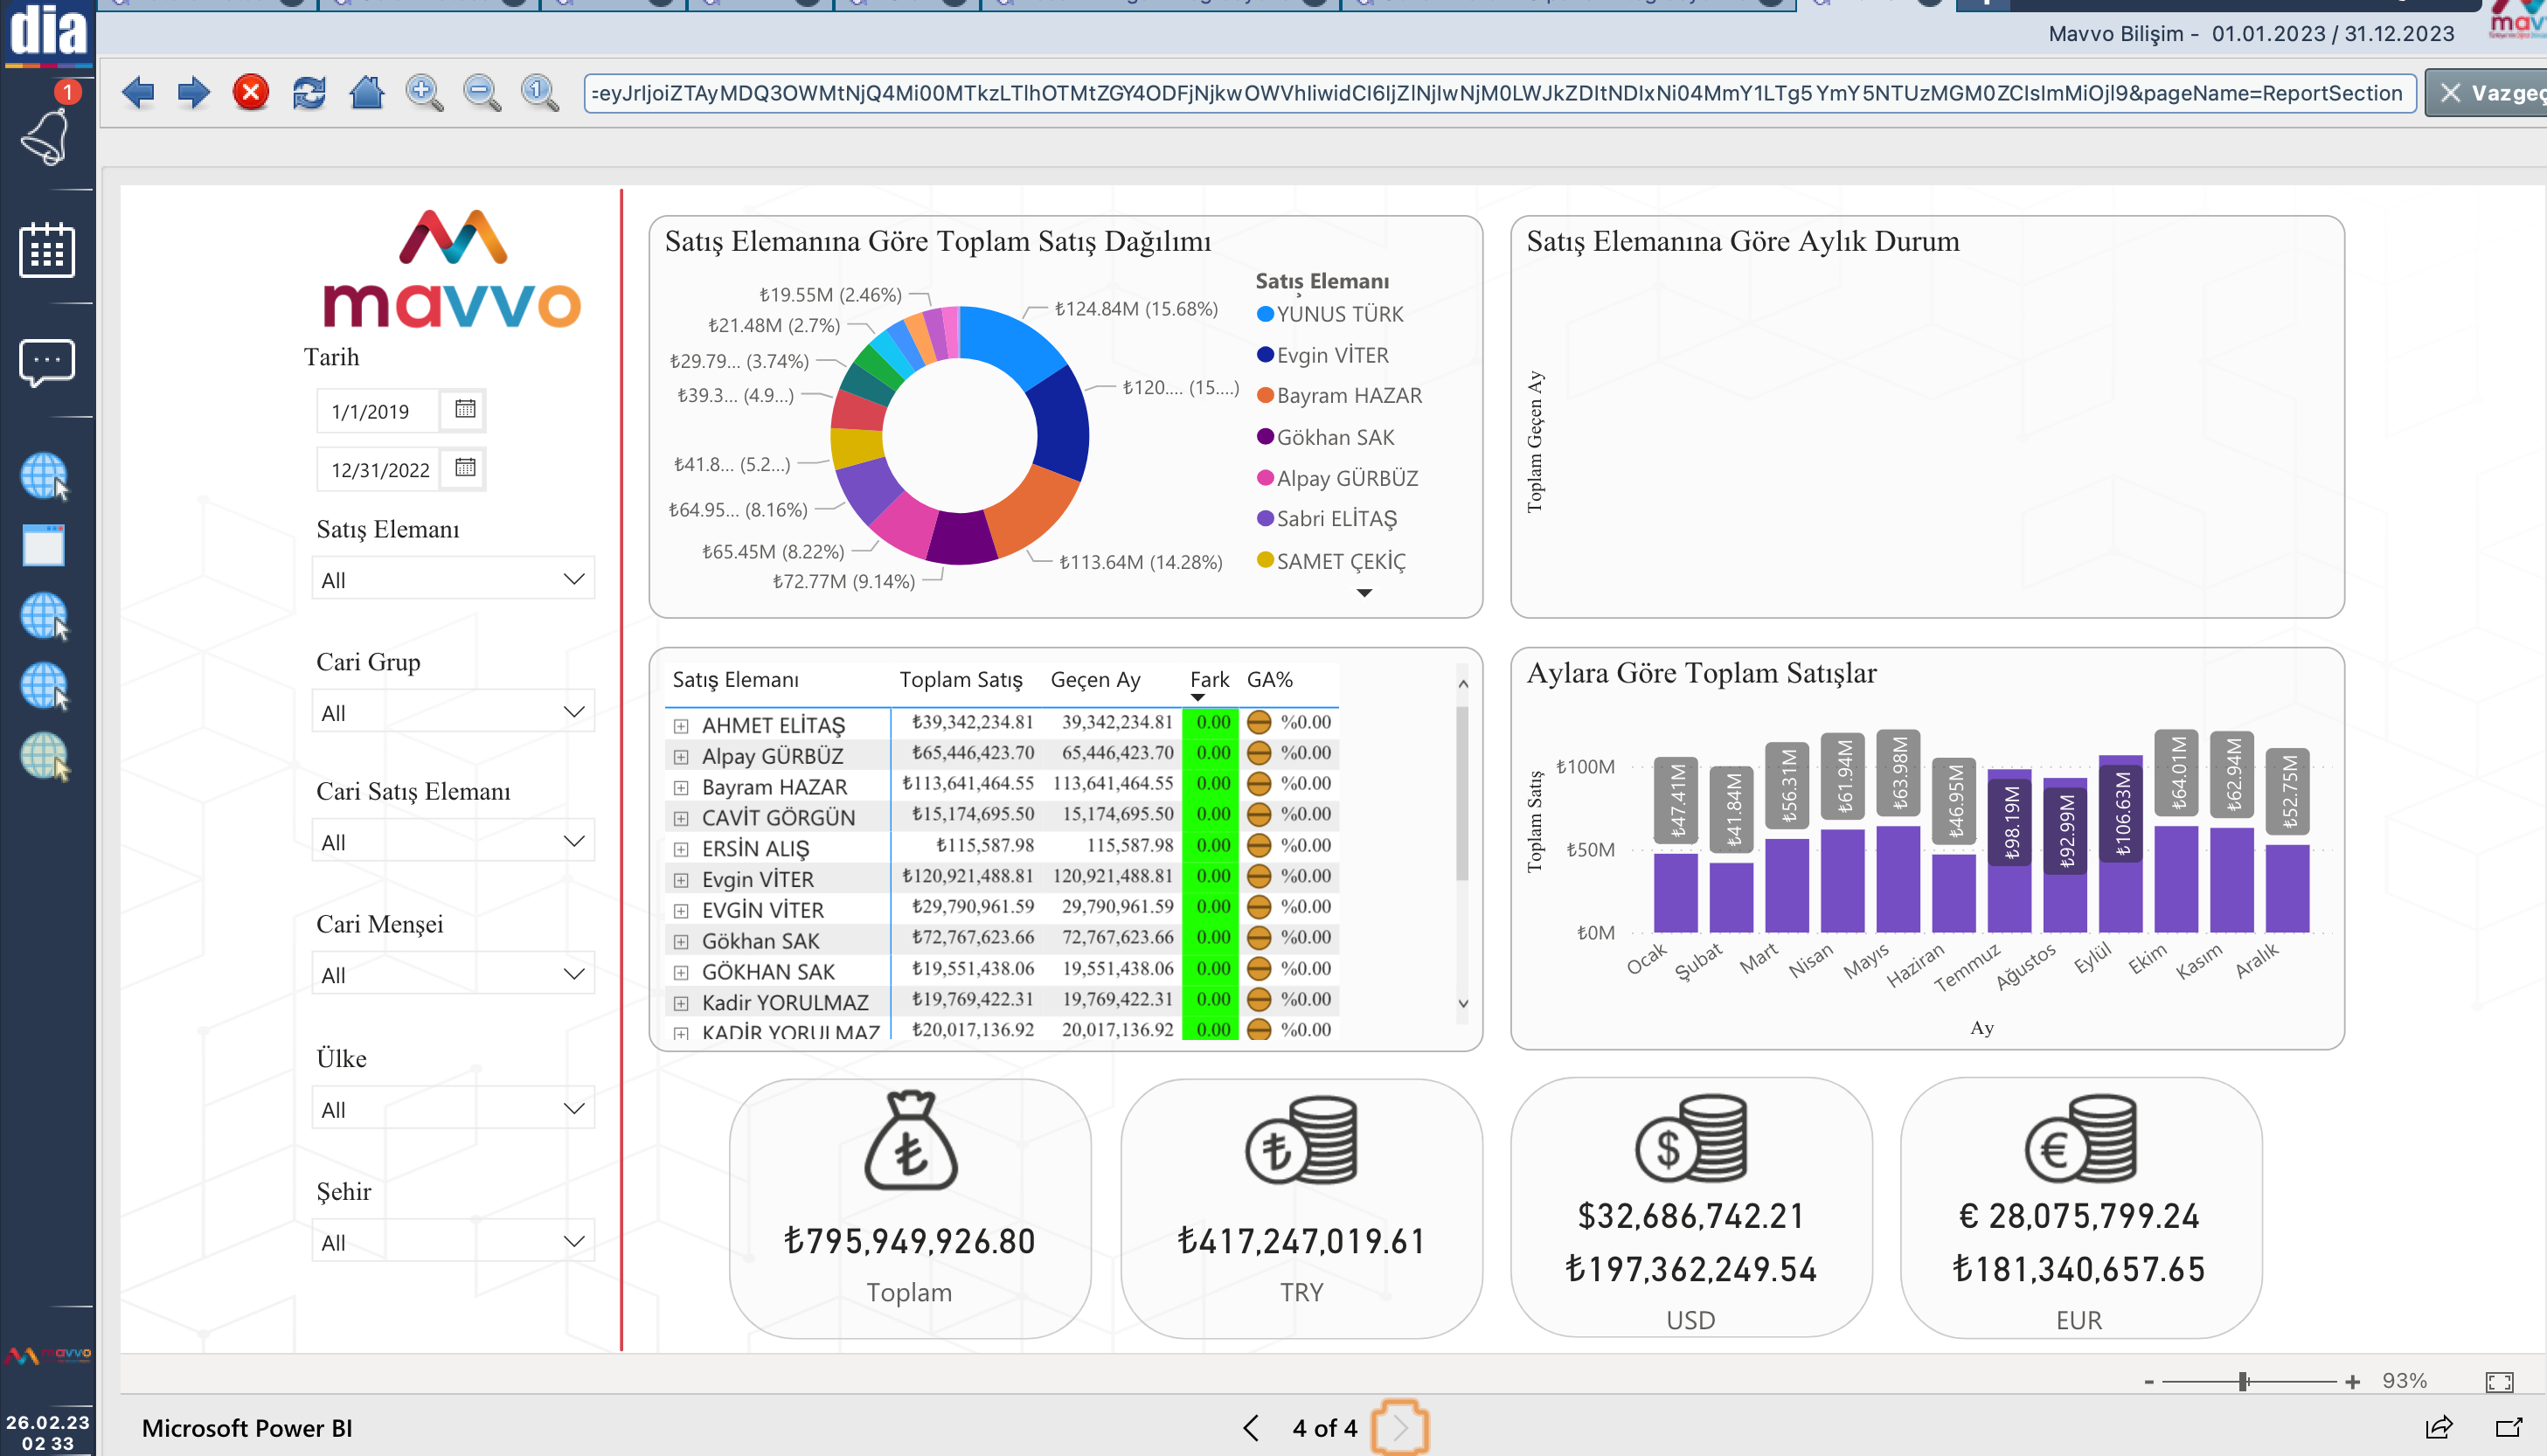Click Evgin VİTER in the legend
The image size is (2547, 1456).
click(1323, 355)
